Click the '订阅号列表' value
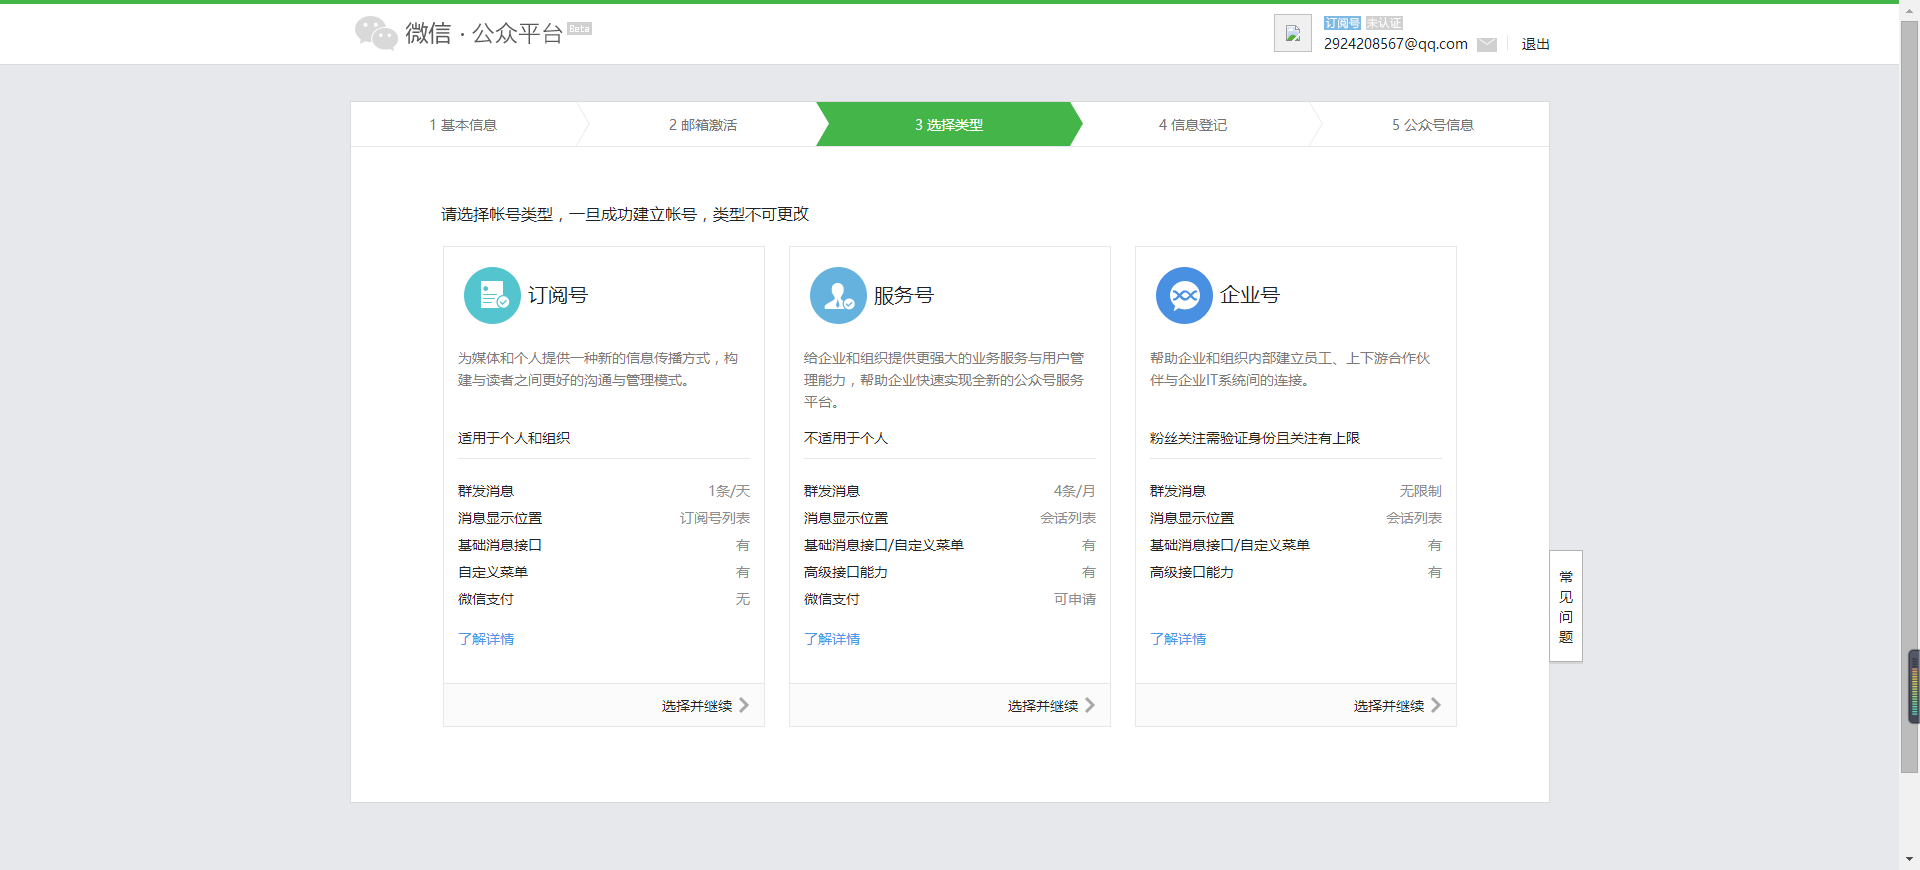Viewport: 1920px width, 870px height. point(715,518)
